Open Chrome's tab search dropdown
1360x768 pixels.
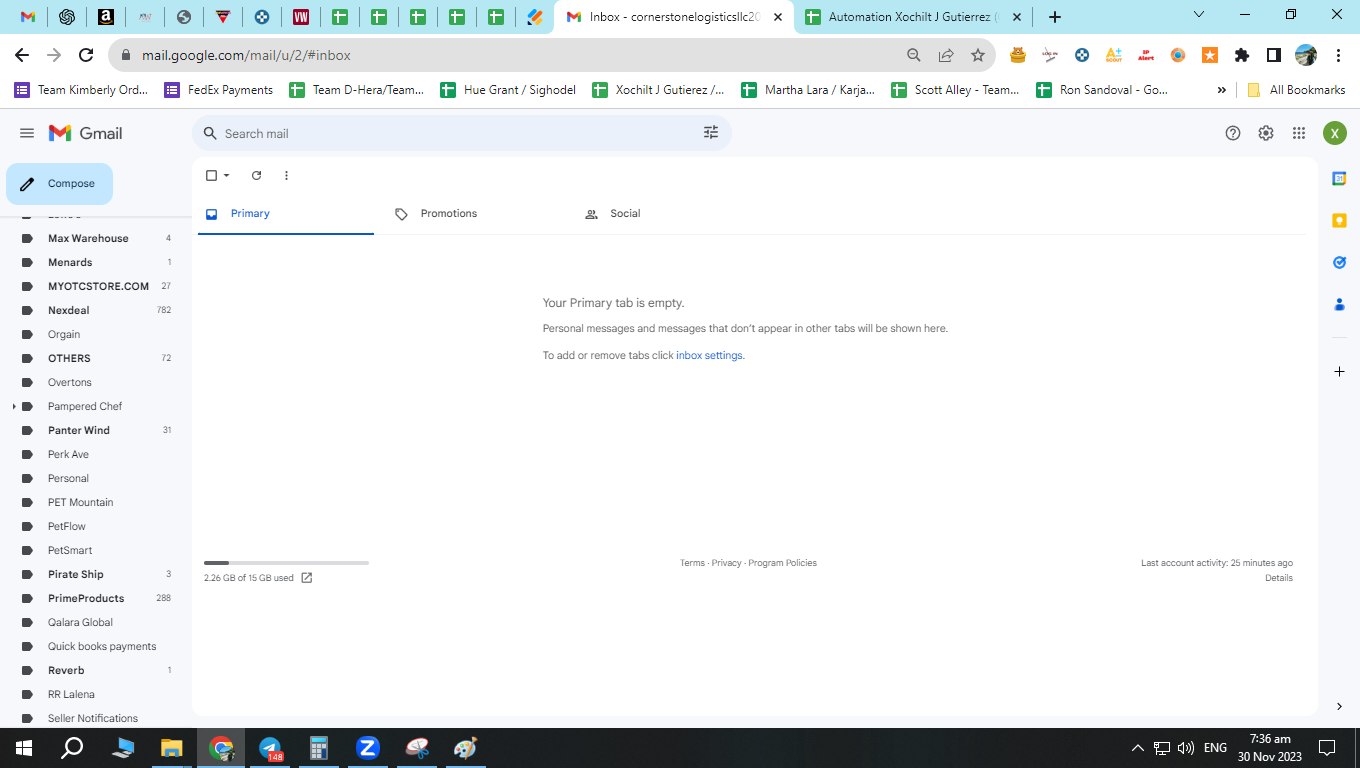click(x=1200, y=15)
